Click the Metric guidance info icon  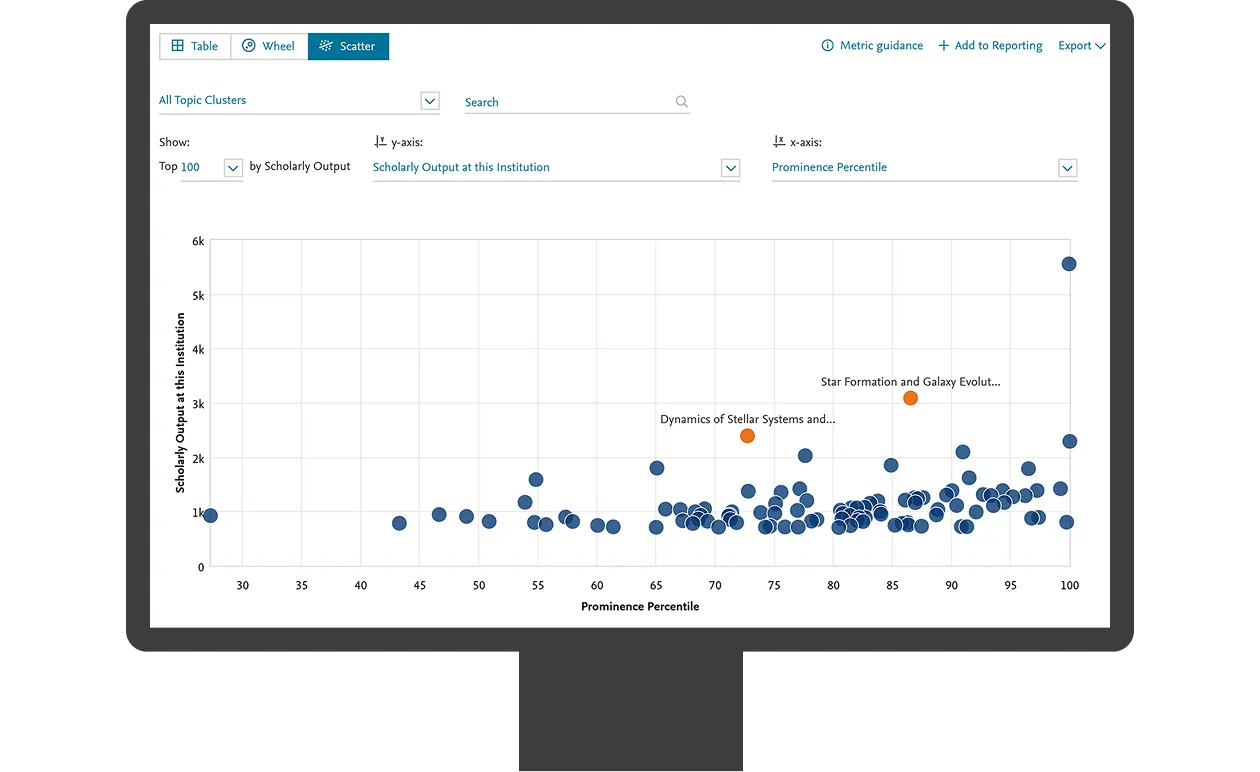click(826, 45)
